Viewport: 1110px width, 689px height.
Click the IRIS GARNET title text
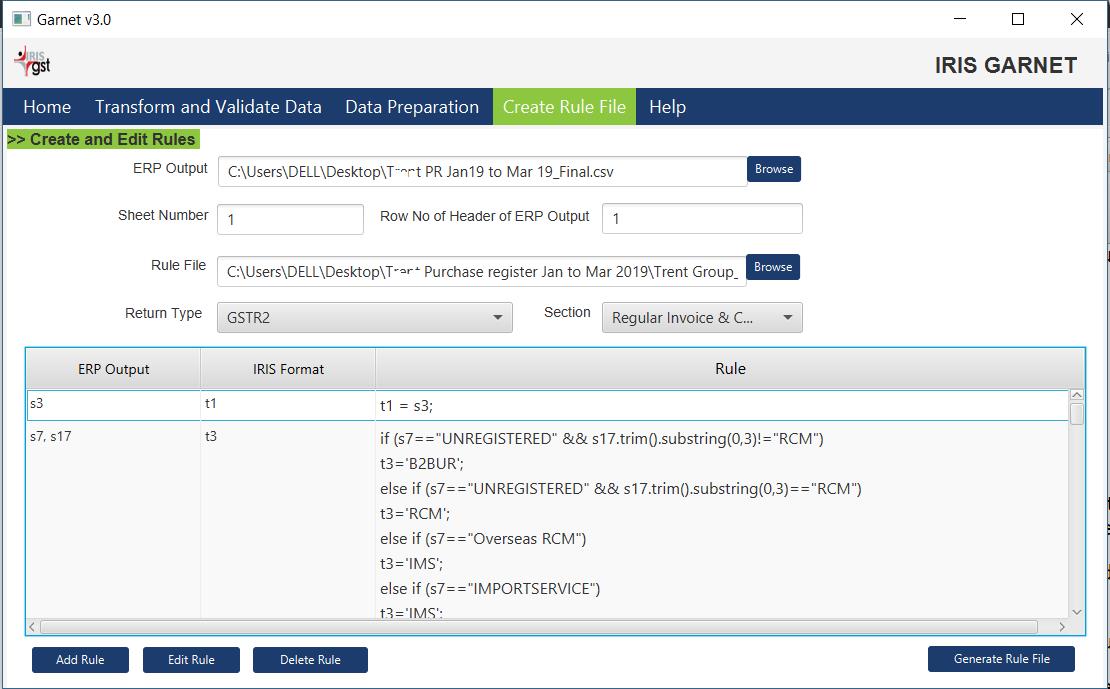point(1006,65)
